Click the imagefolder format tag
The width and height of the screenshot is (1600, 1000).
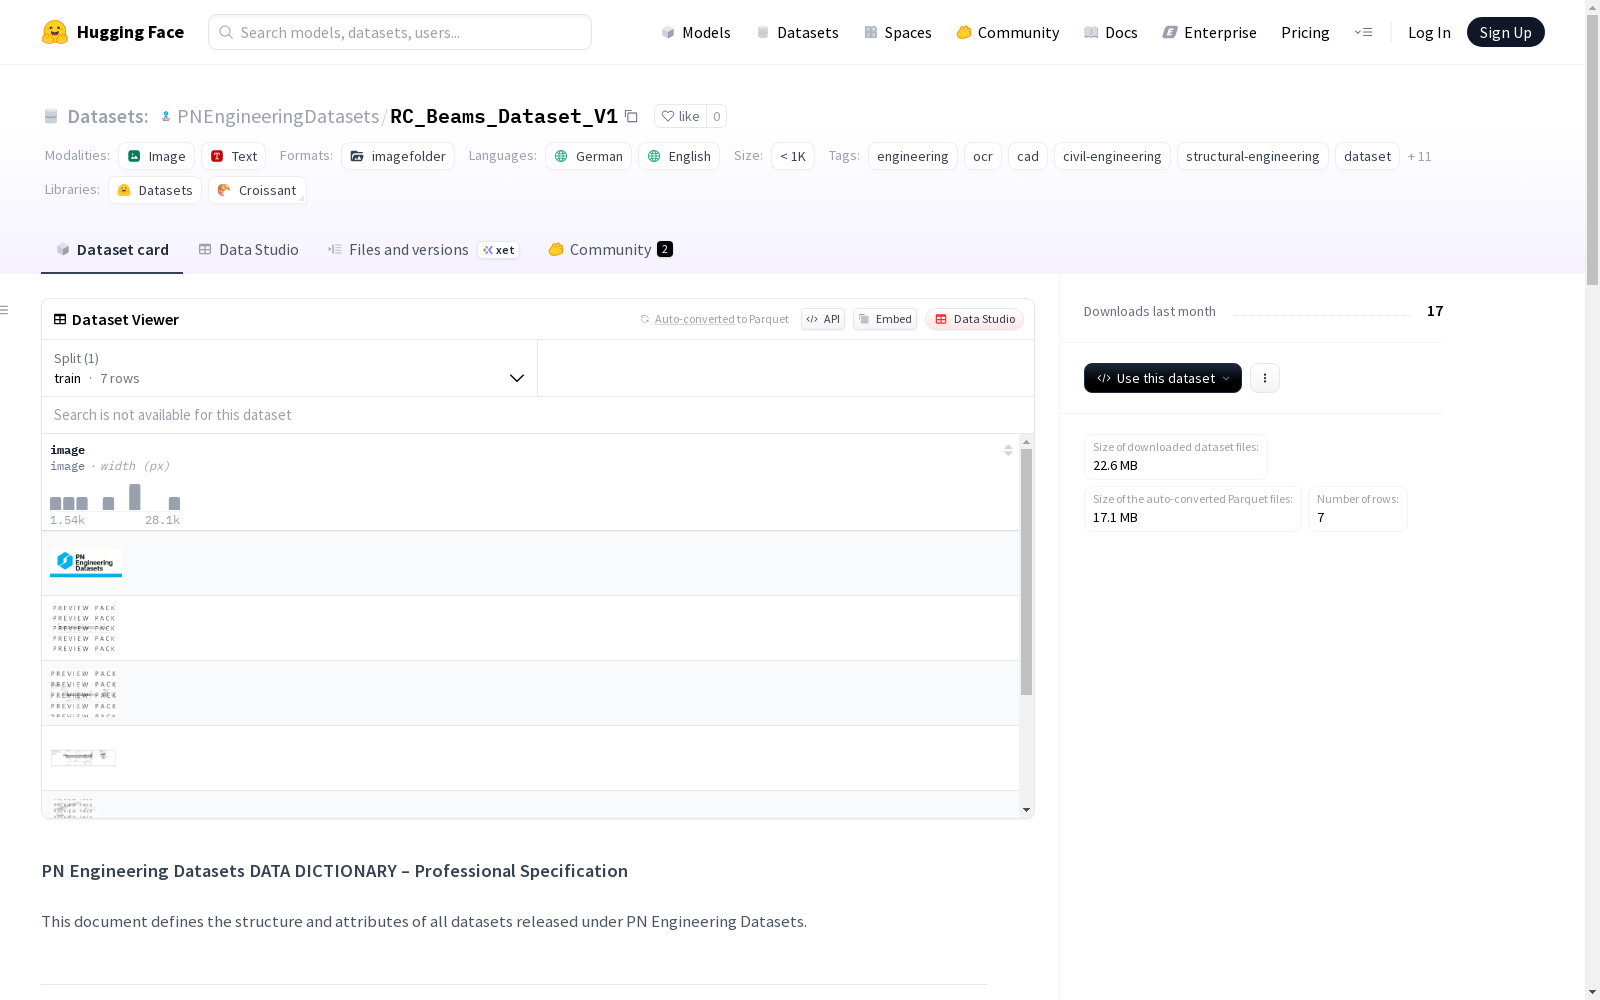(x=398, y=156)
